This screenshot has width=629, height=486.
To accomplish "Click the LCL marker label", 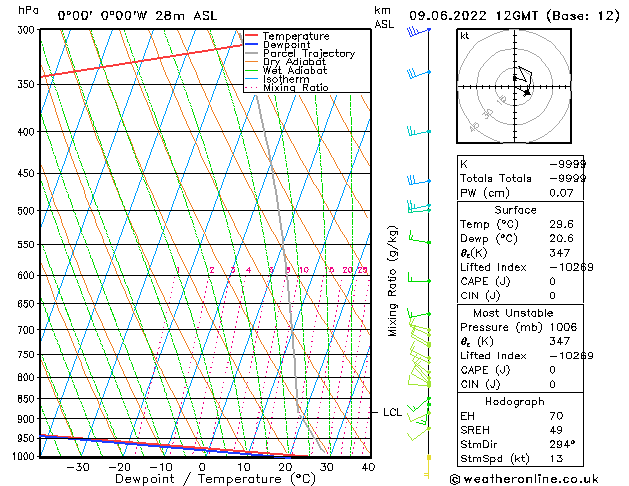I will tap(392, 412).
